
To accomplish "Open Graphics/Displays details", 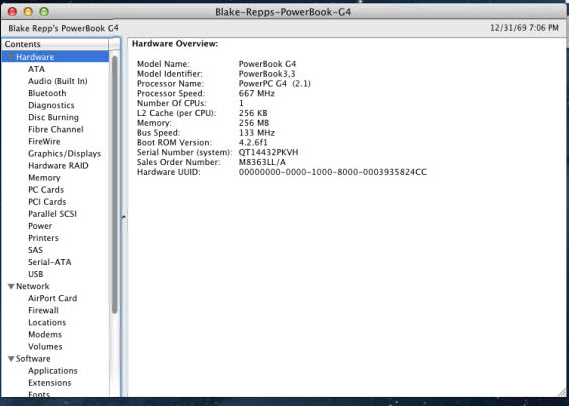I will point(64,153).
